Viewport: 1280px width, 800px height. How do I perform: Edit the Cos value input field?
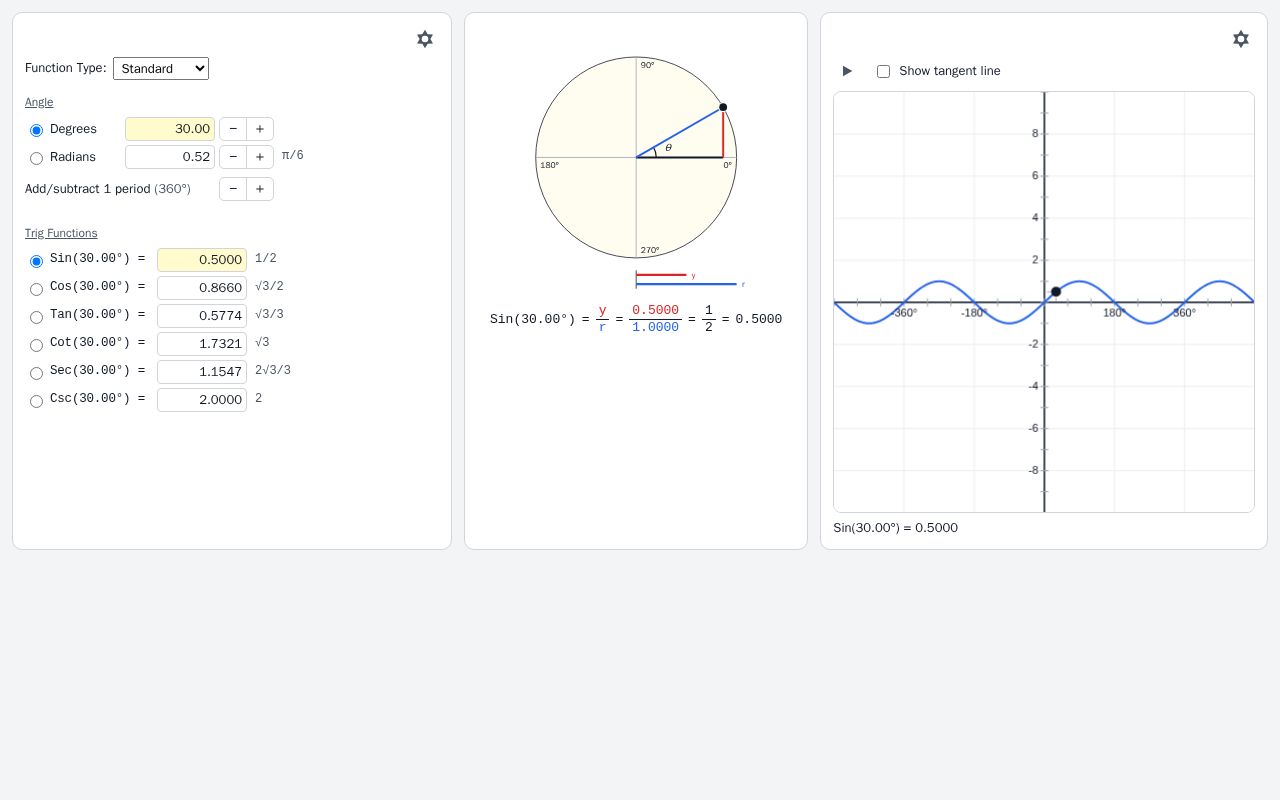click(x=202, y=288)
